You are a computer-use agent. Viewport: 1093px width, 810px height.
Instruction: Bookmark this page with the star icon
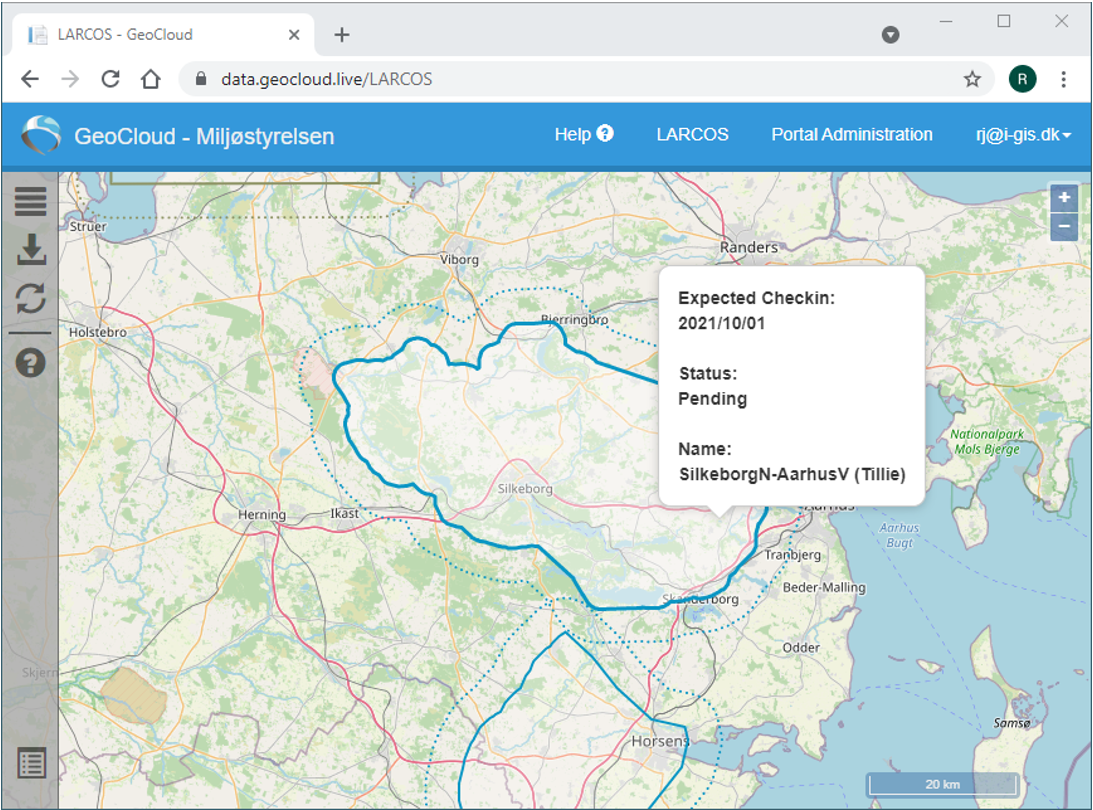click(972, 79)
